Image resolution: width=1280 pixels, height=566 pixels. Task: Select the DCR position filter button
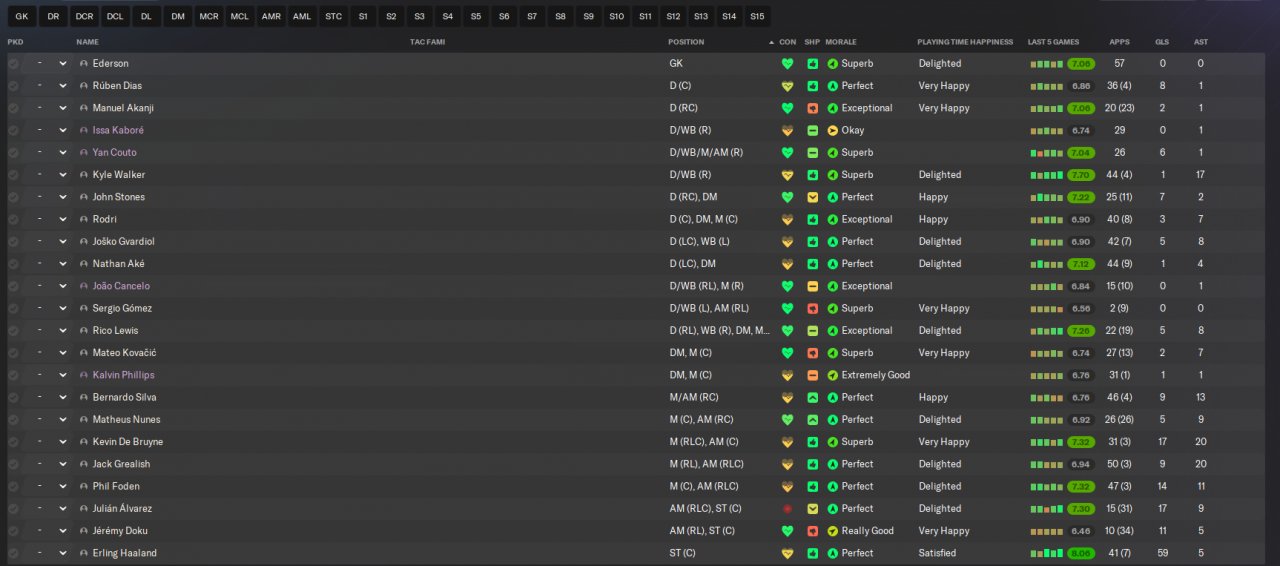click(x=84, y=16)
